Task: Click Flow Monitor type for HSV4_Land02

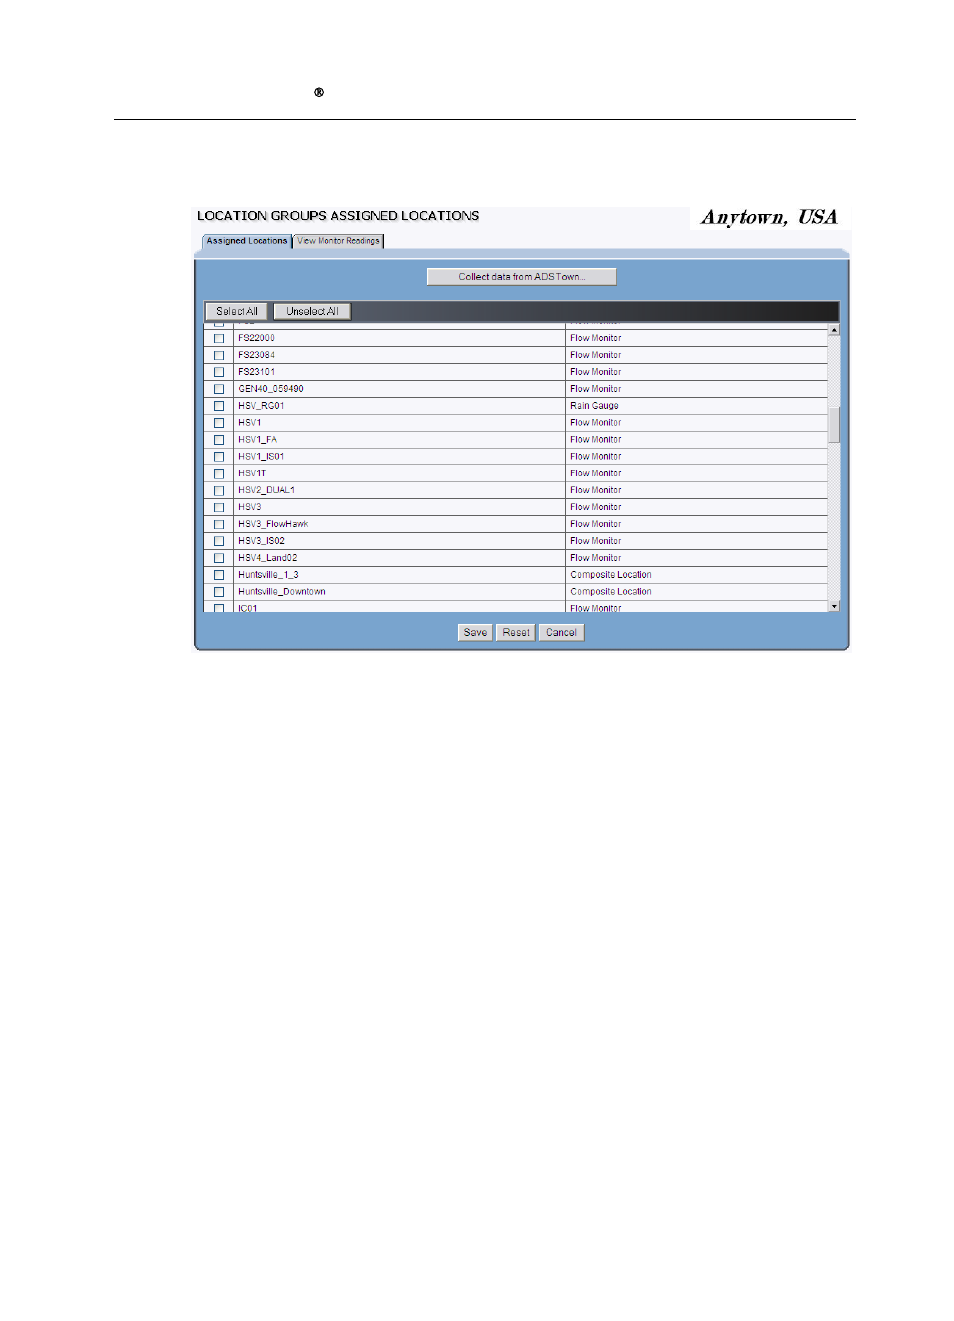Action: (x=595, y=558)
